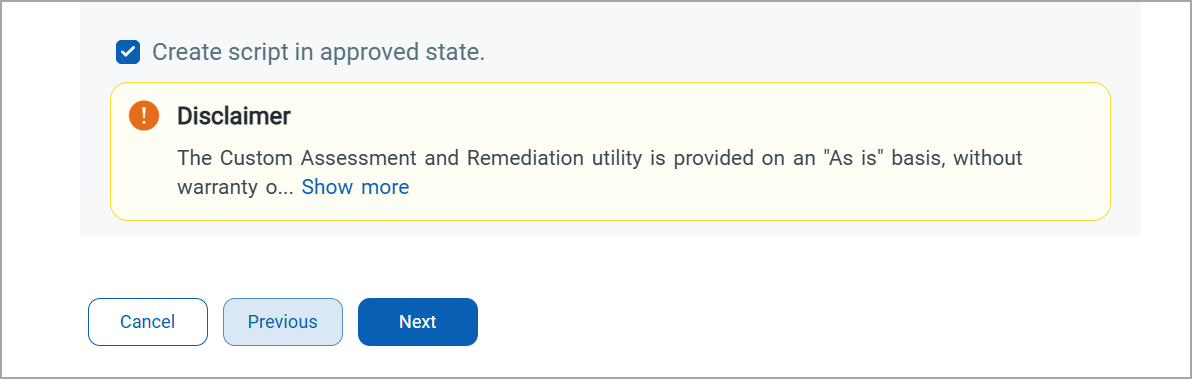Click the leading "The" in the disclaimer text
The width and height of the screenshot is (1192, 379).
pos(194,158)
